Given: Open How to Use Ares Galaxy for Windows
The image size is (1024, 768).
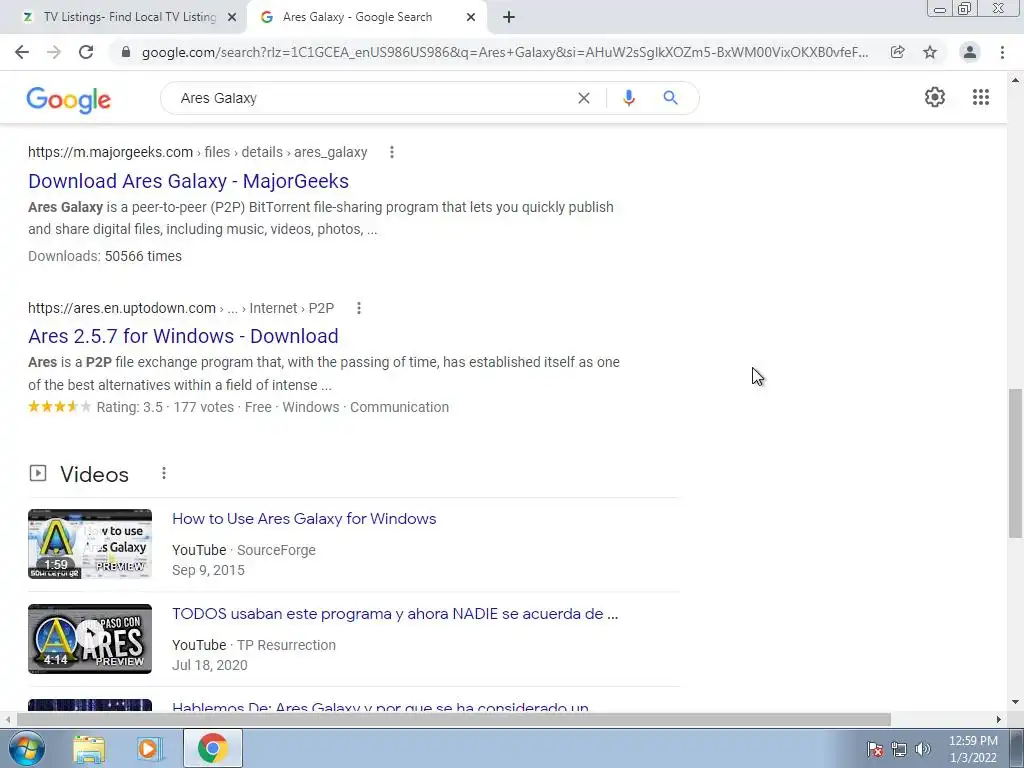Looking at the screenshot, I should (x=304, y=519).
